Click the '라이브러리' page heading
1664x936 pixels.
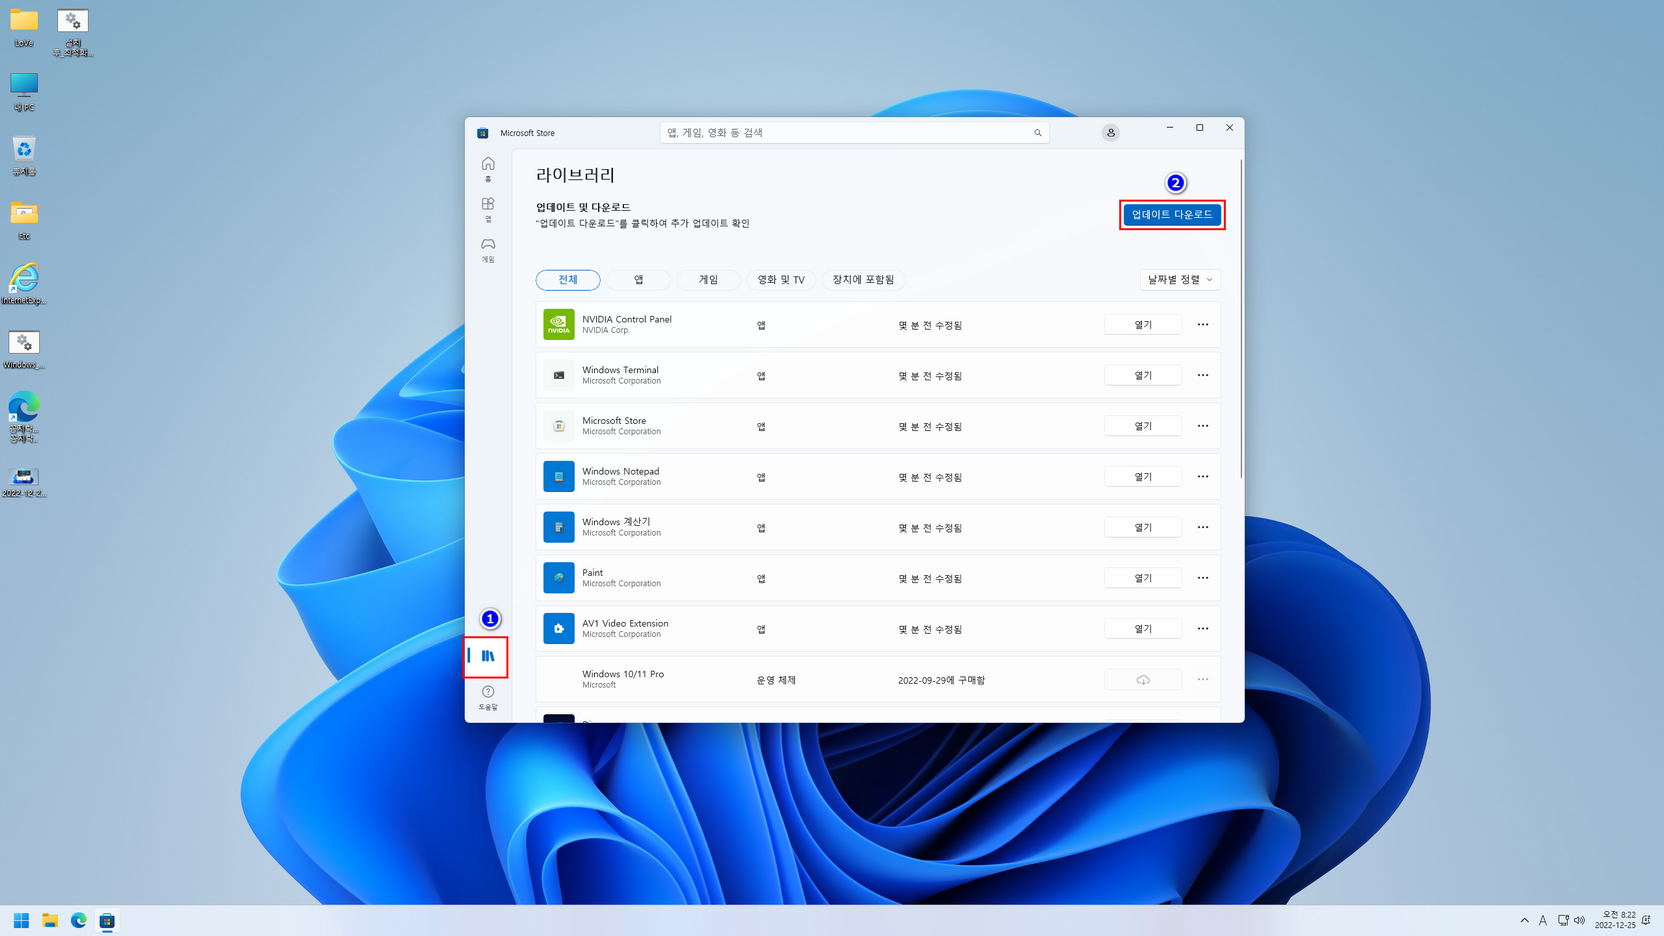tap(575, 175)
